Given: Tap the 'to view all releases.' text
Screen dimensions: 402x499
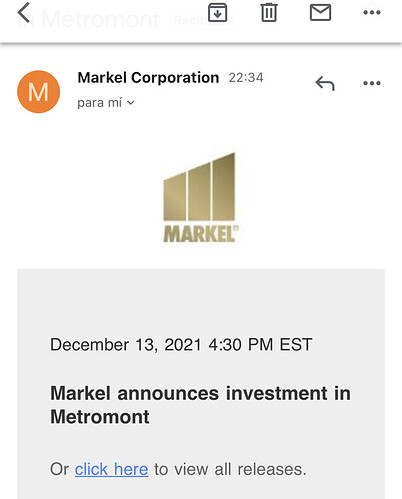Looking at the screenshot, I should [x=230, y=469].
